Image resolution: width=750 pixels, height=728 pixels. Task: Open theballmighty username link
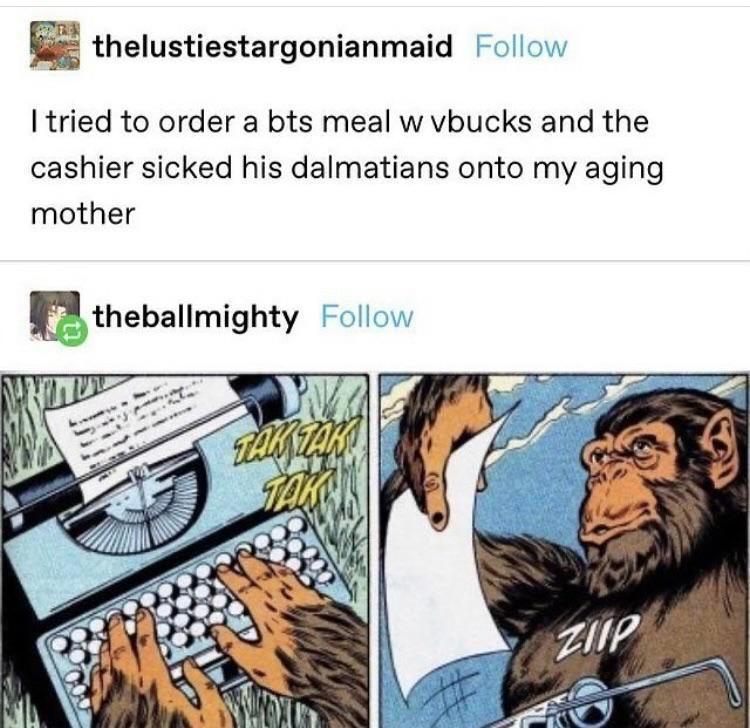coord(196,317)
